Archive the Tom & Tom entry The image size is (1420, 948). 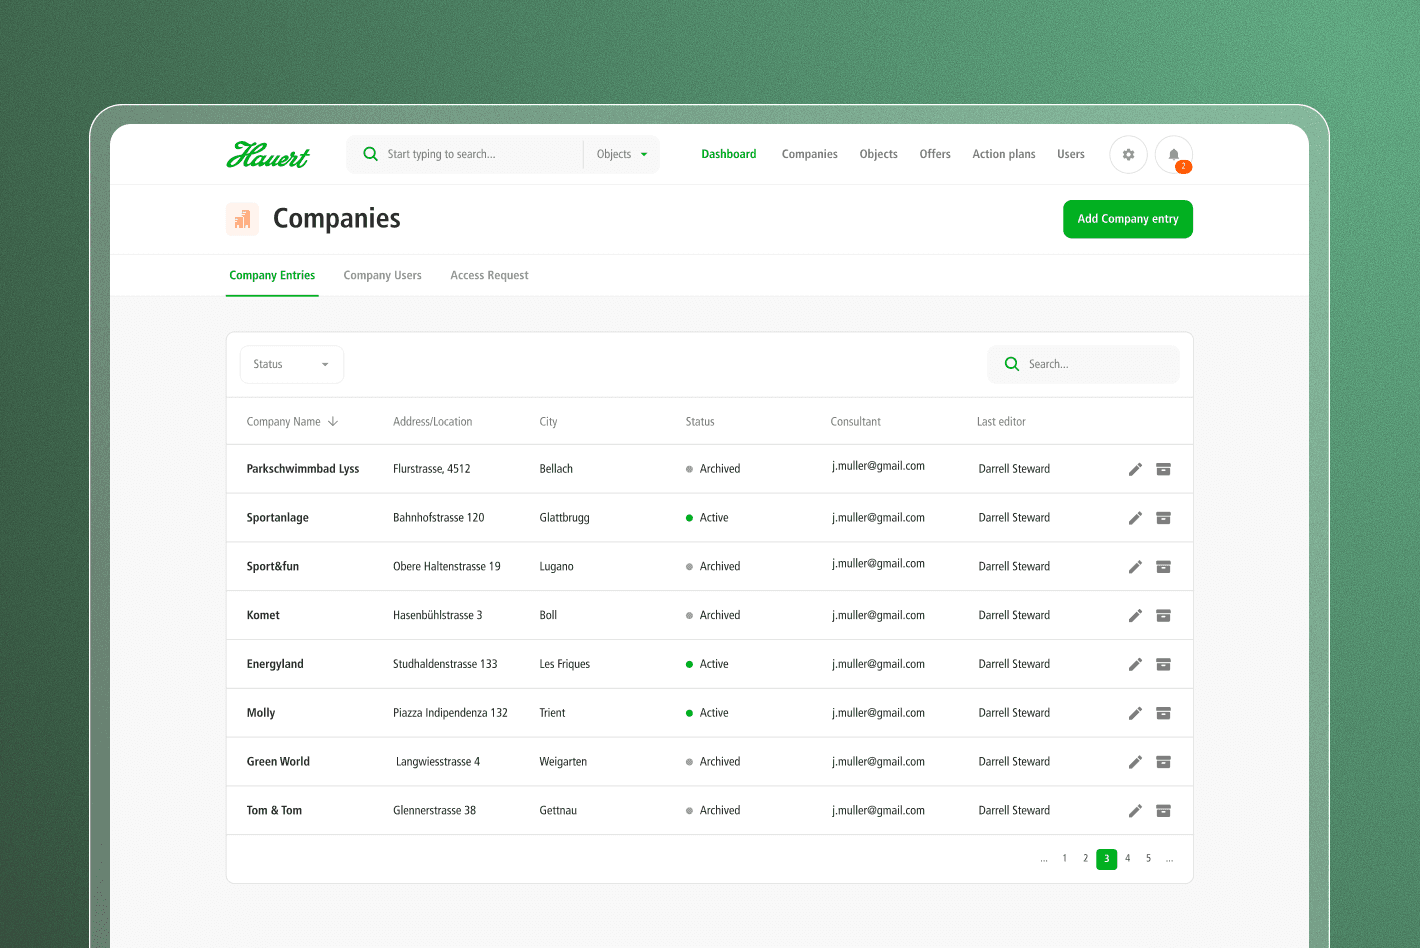point(1163,811)
